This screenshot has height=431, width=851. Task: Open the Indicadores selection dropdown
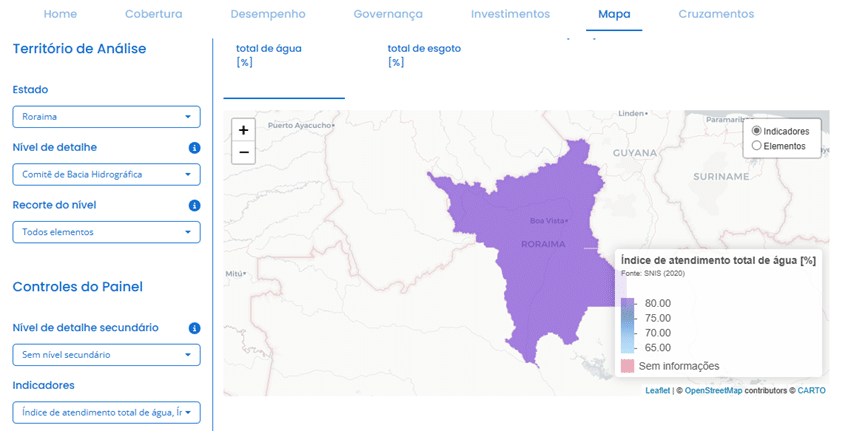(x=106, y=412)
